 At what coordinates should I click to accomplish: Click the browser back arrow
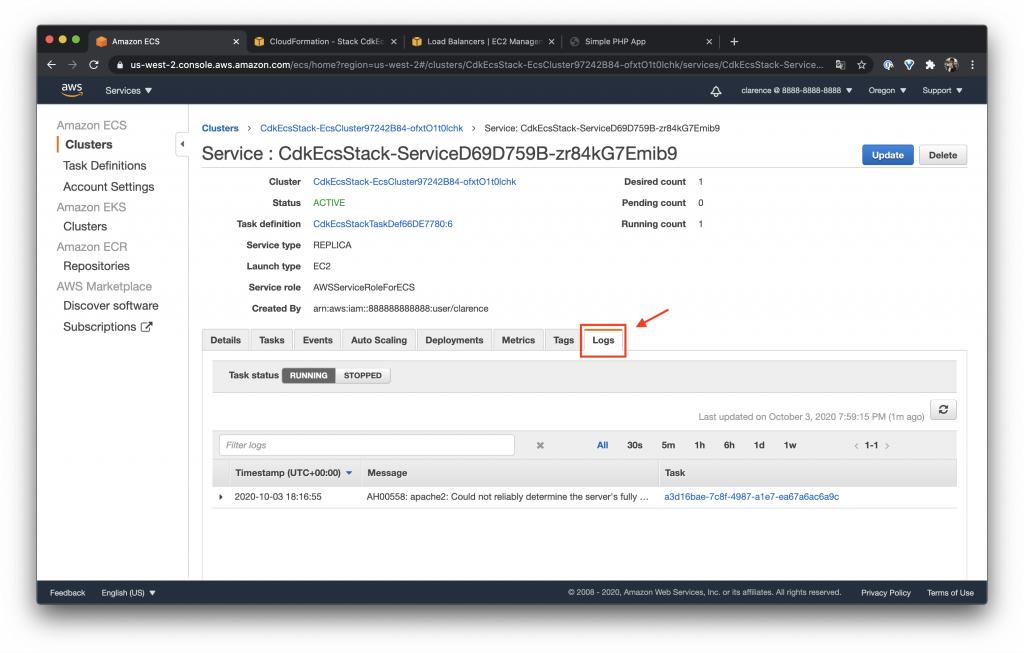pyautogui.click(x=52, y=65)
